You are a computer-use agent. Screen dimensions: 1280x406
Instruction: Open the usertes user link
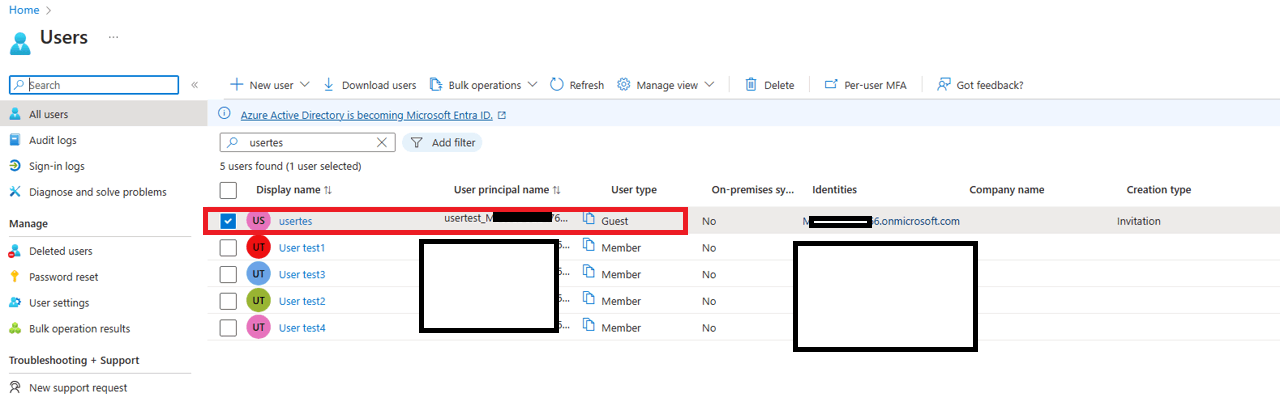295,221
